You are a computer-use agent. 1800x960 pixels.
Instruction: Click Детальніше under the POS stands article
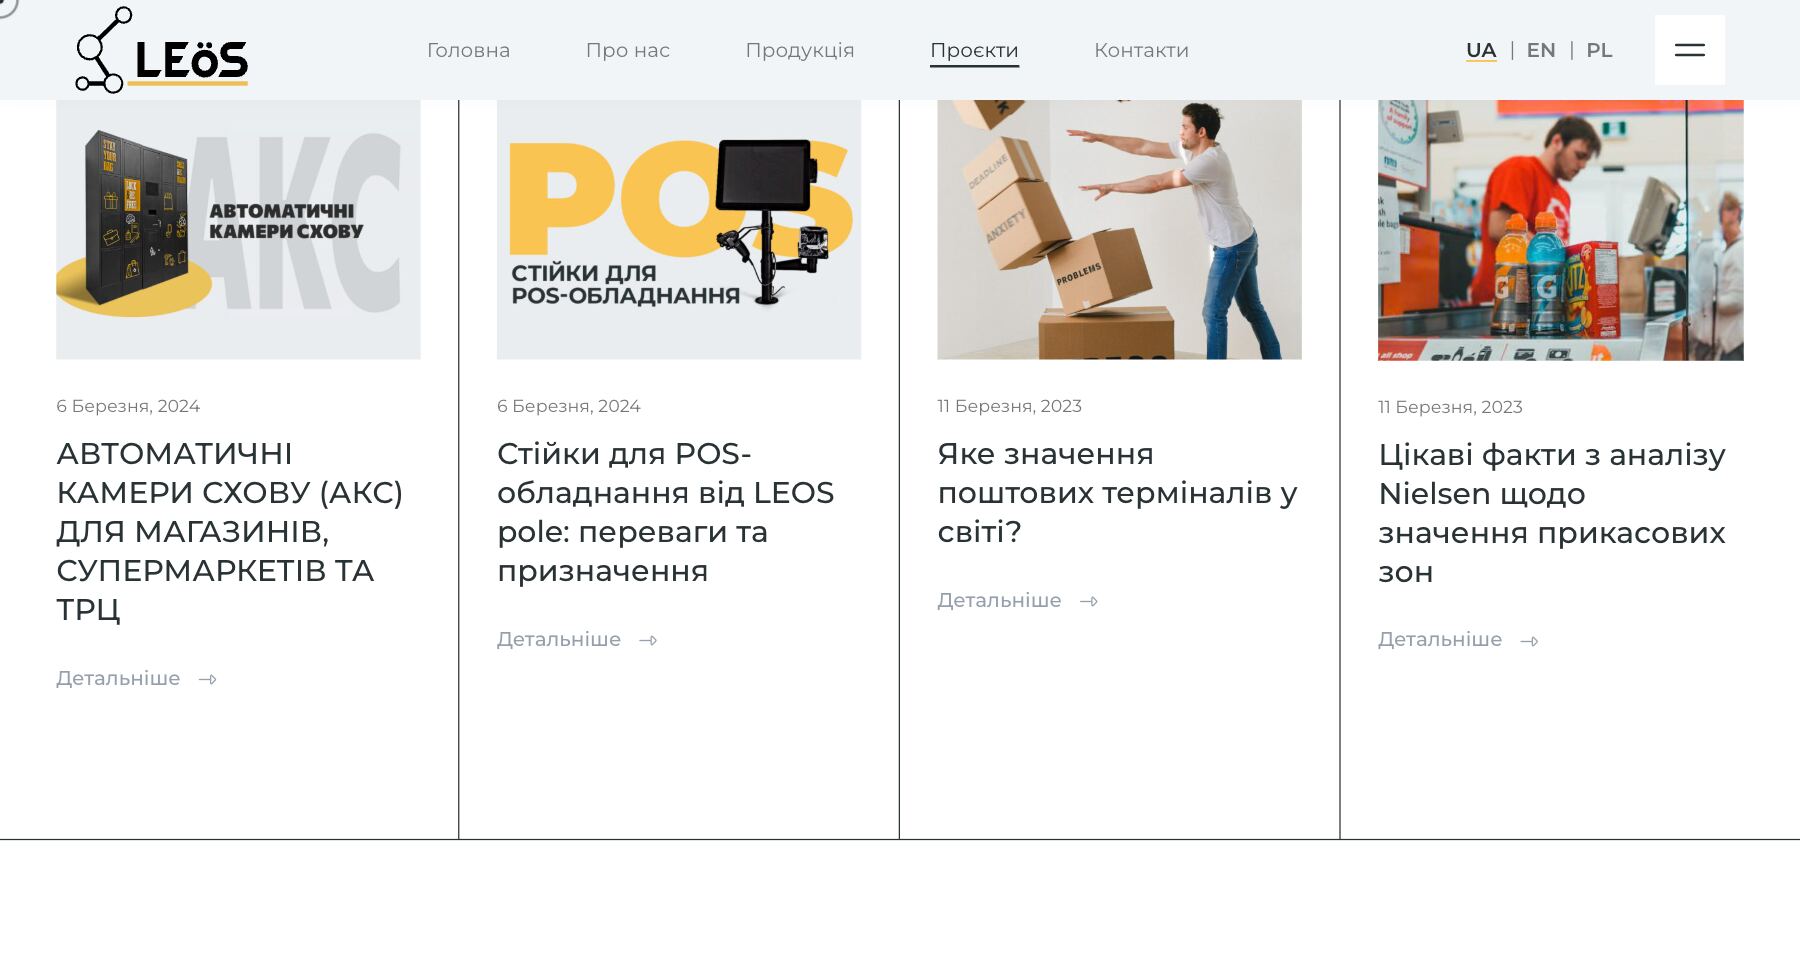pos(559,639)
